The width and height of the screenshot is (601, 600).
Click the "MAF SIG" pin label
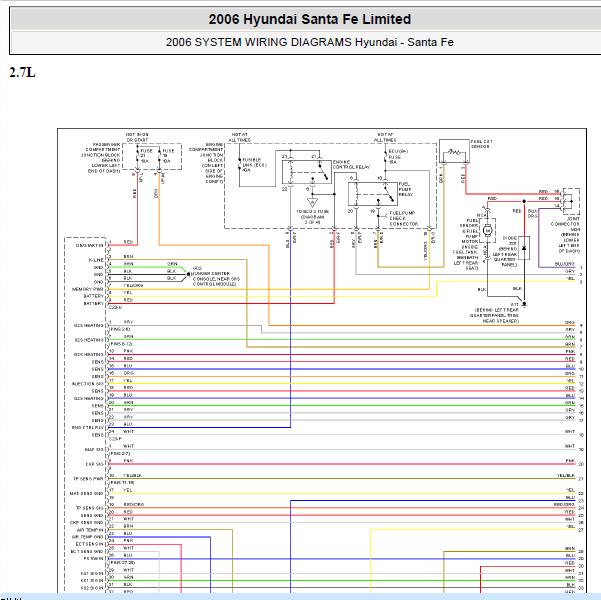pyautogui.click(x=94, y=449)
